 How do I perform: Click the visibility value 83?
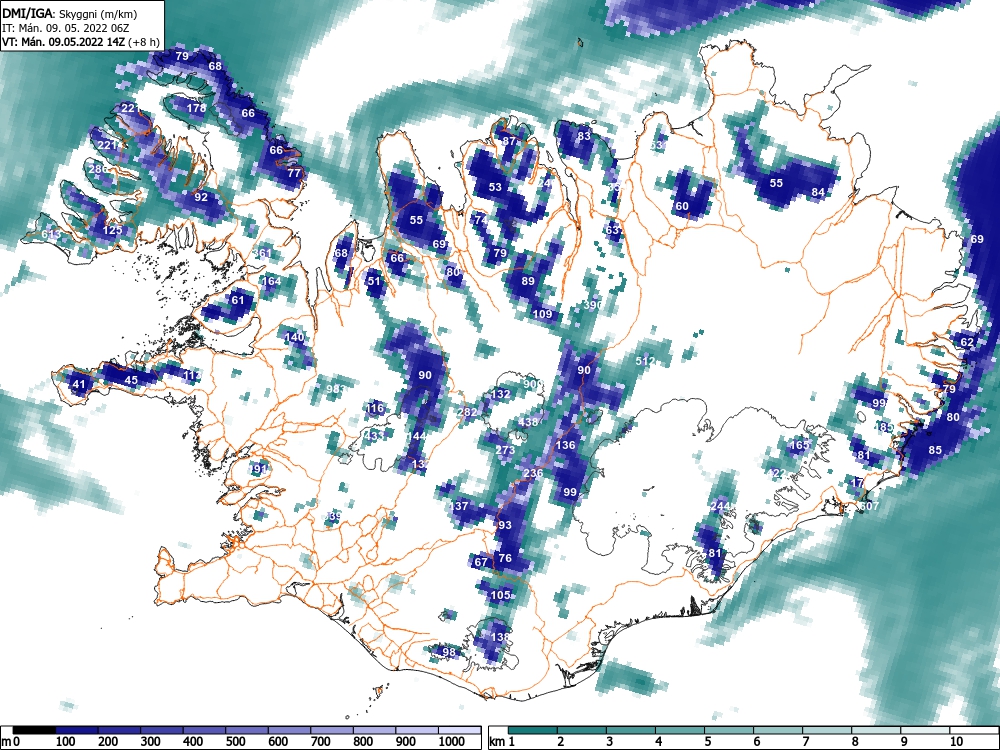(x=584, y=136)
